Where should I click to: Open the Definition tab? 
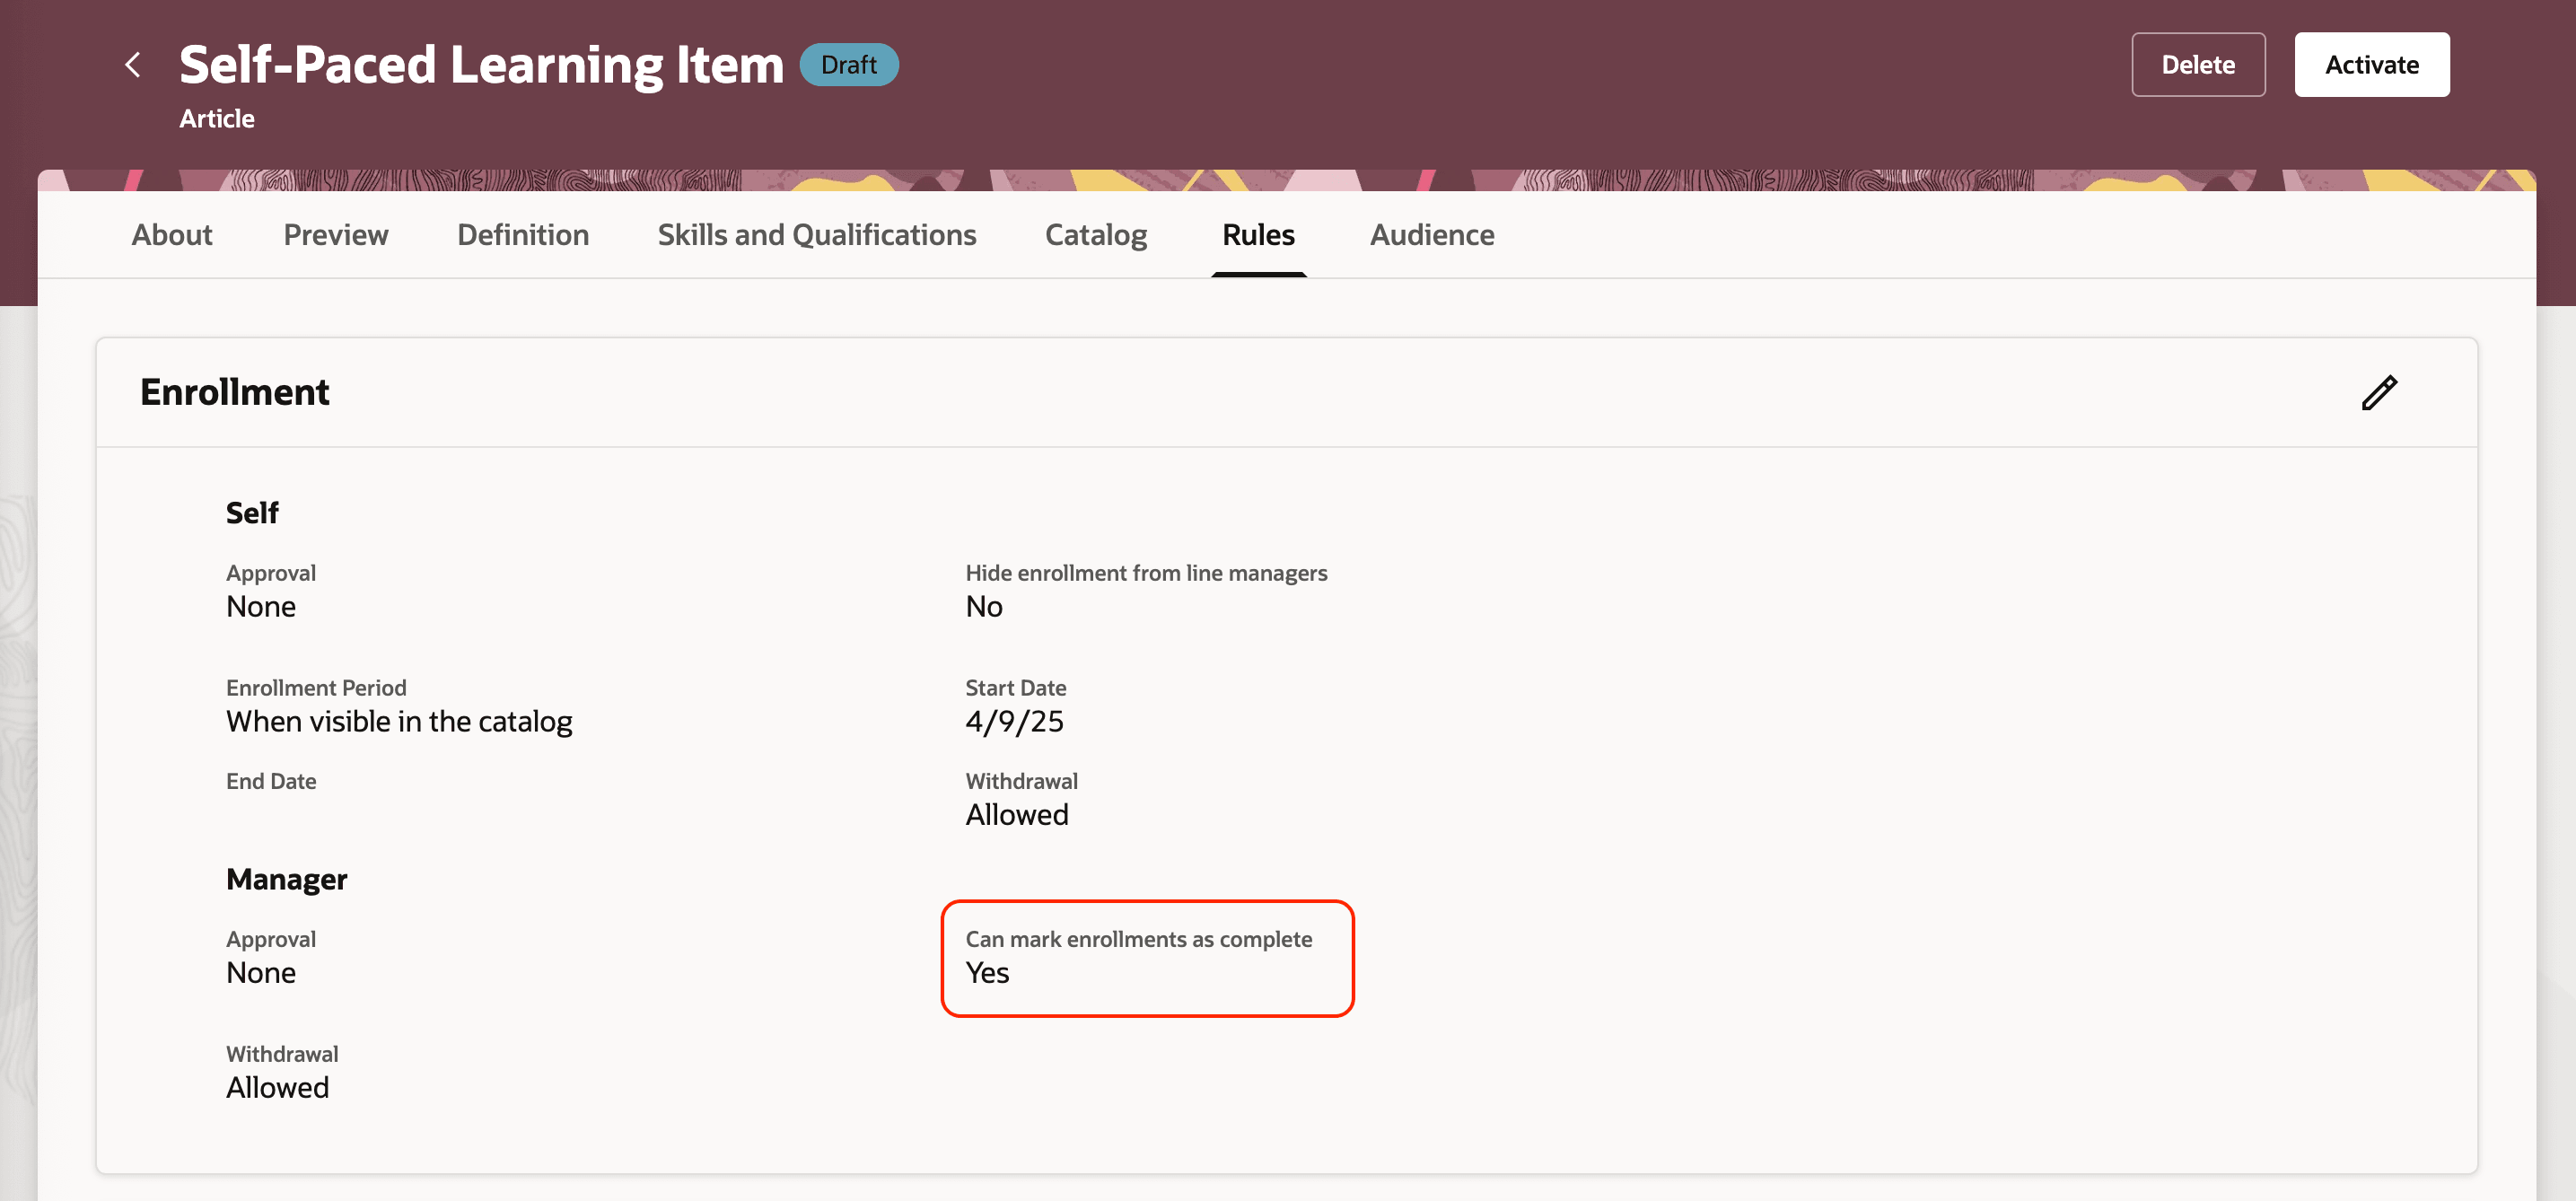click(x=523, y=235)
